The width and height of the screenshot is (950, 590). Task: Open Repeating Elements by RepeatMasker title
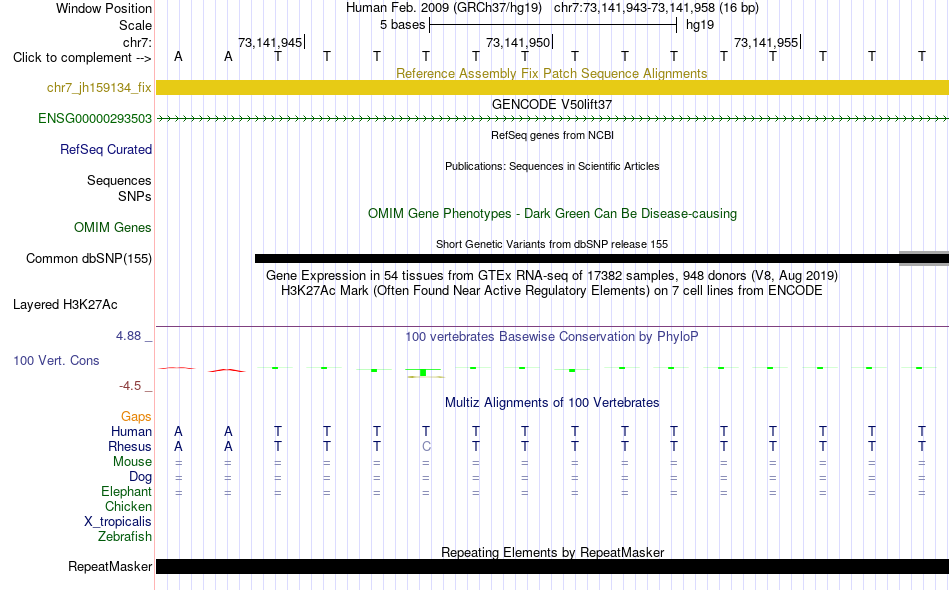point(552,553)
